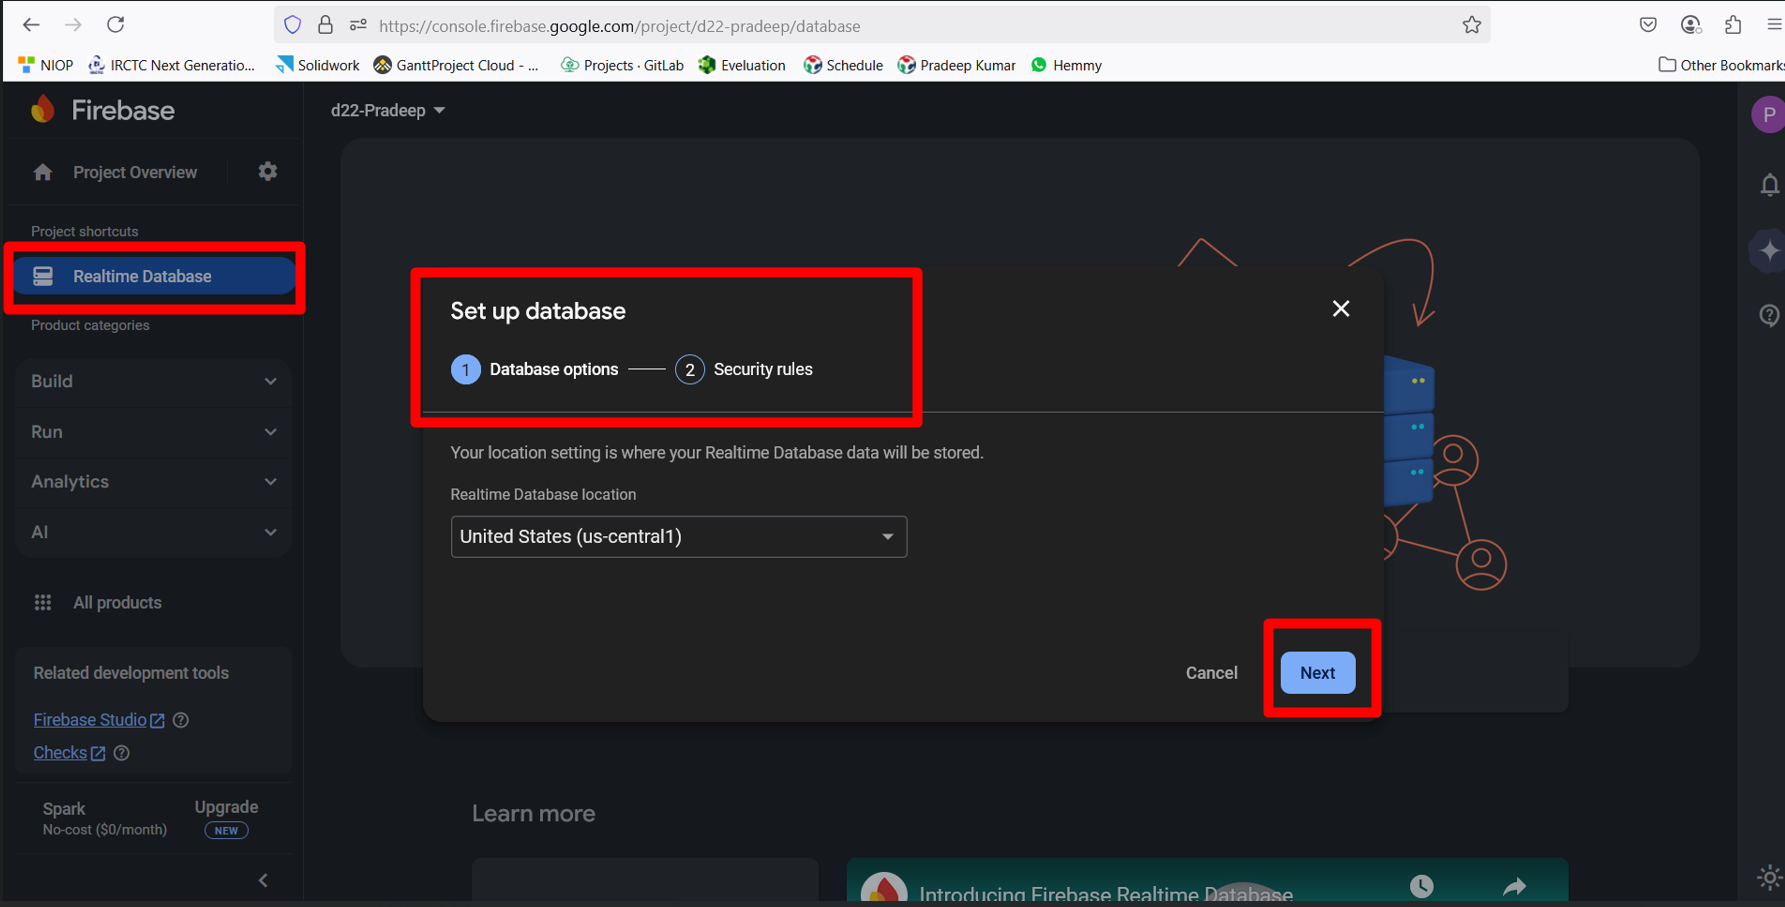Open the Checks link
The height and width of the screenshot is (907, 1785).
coord(69,753)
